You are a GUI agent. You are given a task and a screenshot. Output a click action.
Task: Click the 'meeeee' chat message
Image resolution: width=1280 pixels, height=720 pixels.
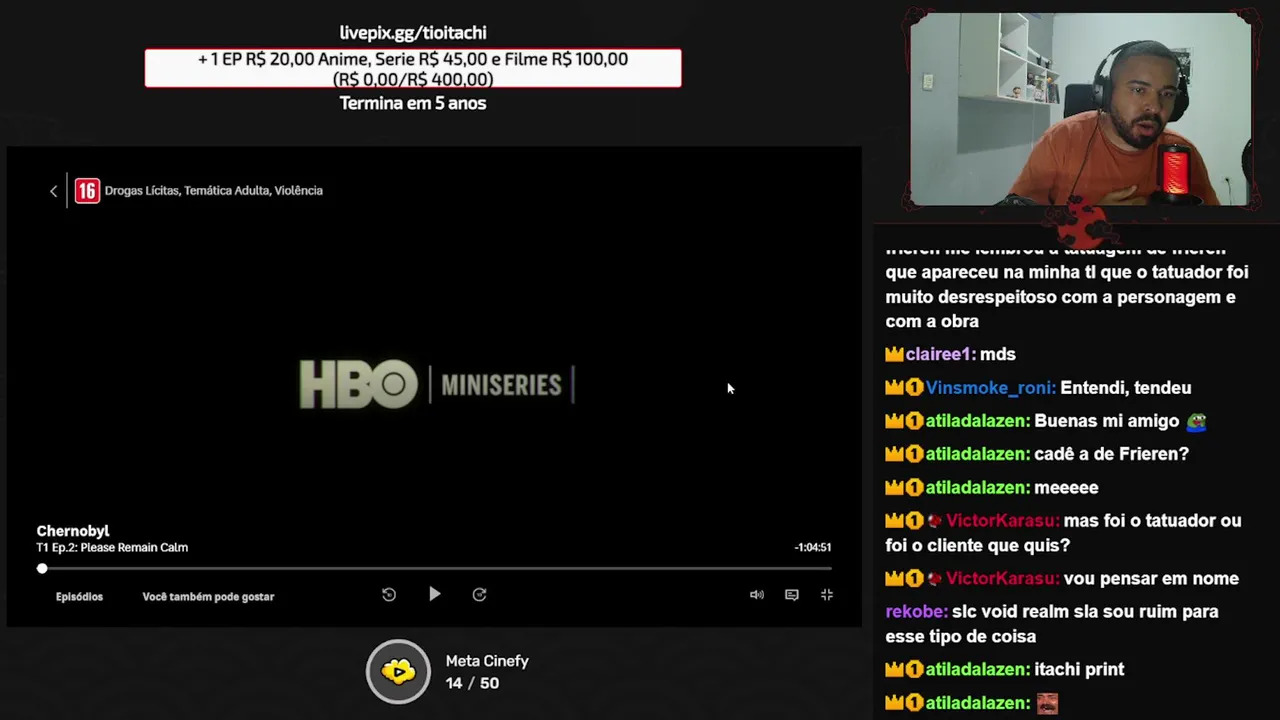point(1066,488)
